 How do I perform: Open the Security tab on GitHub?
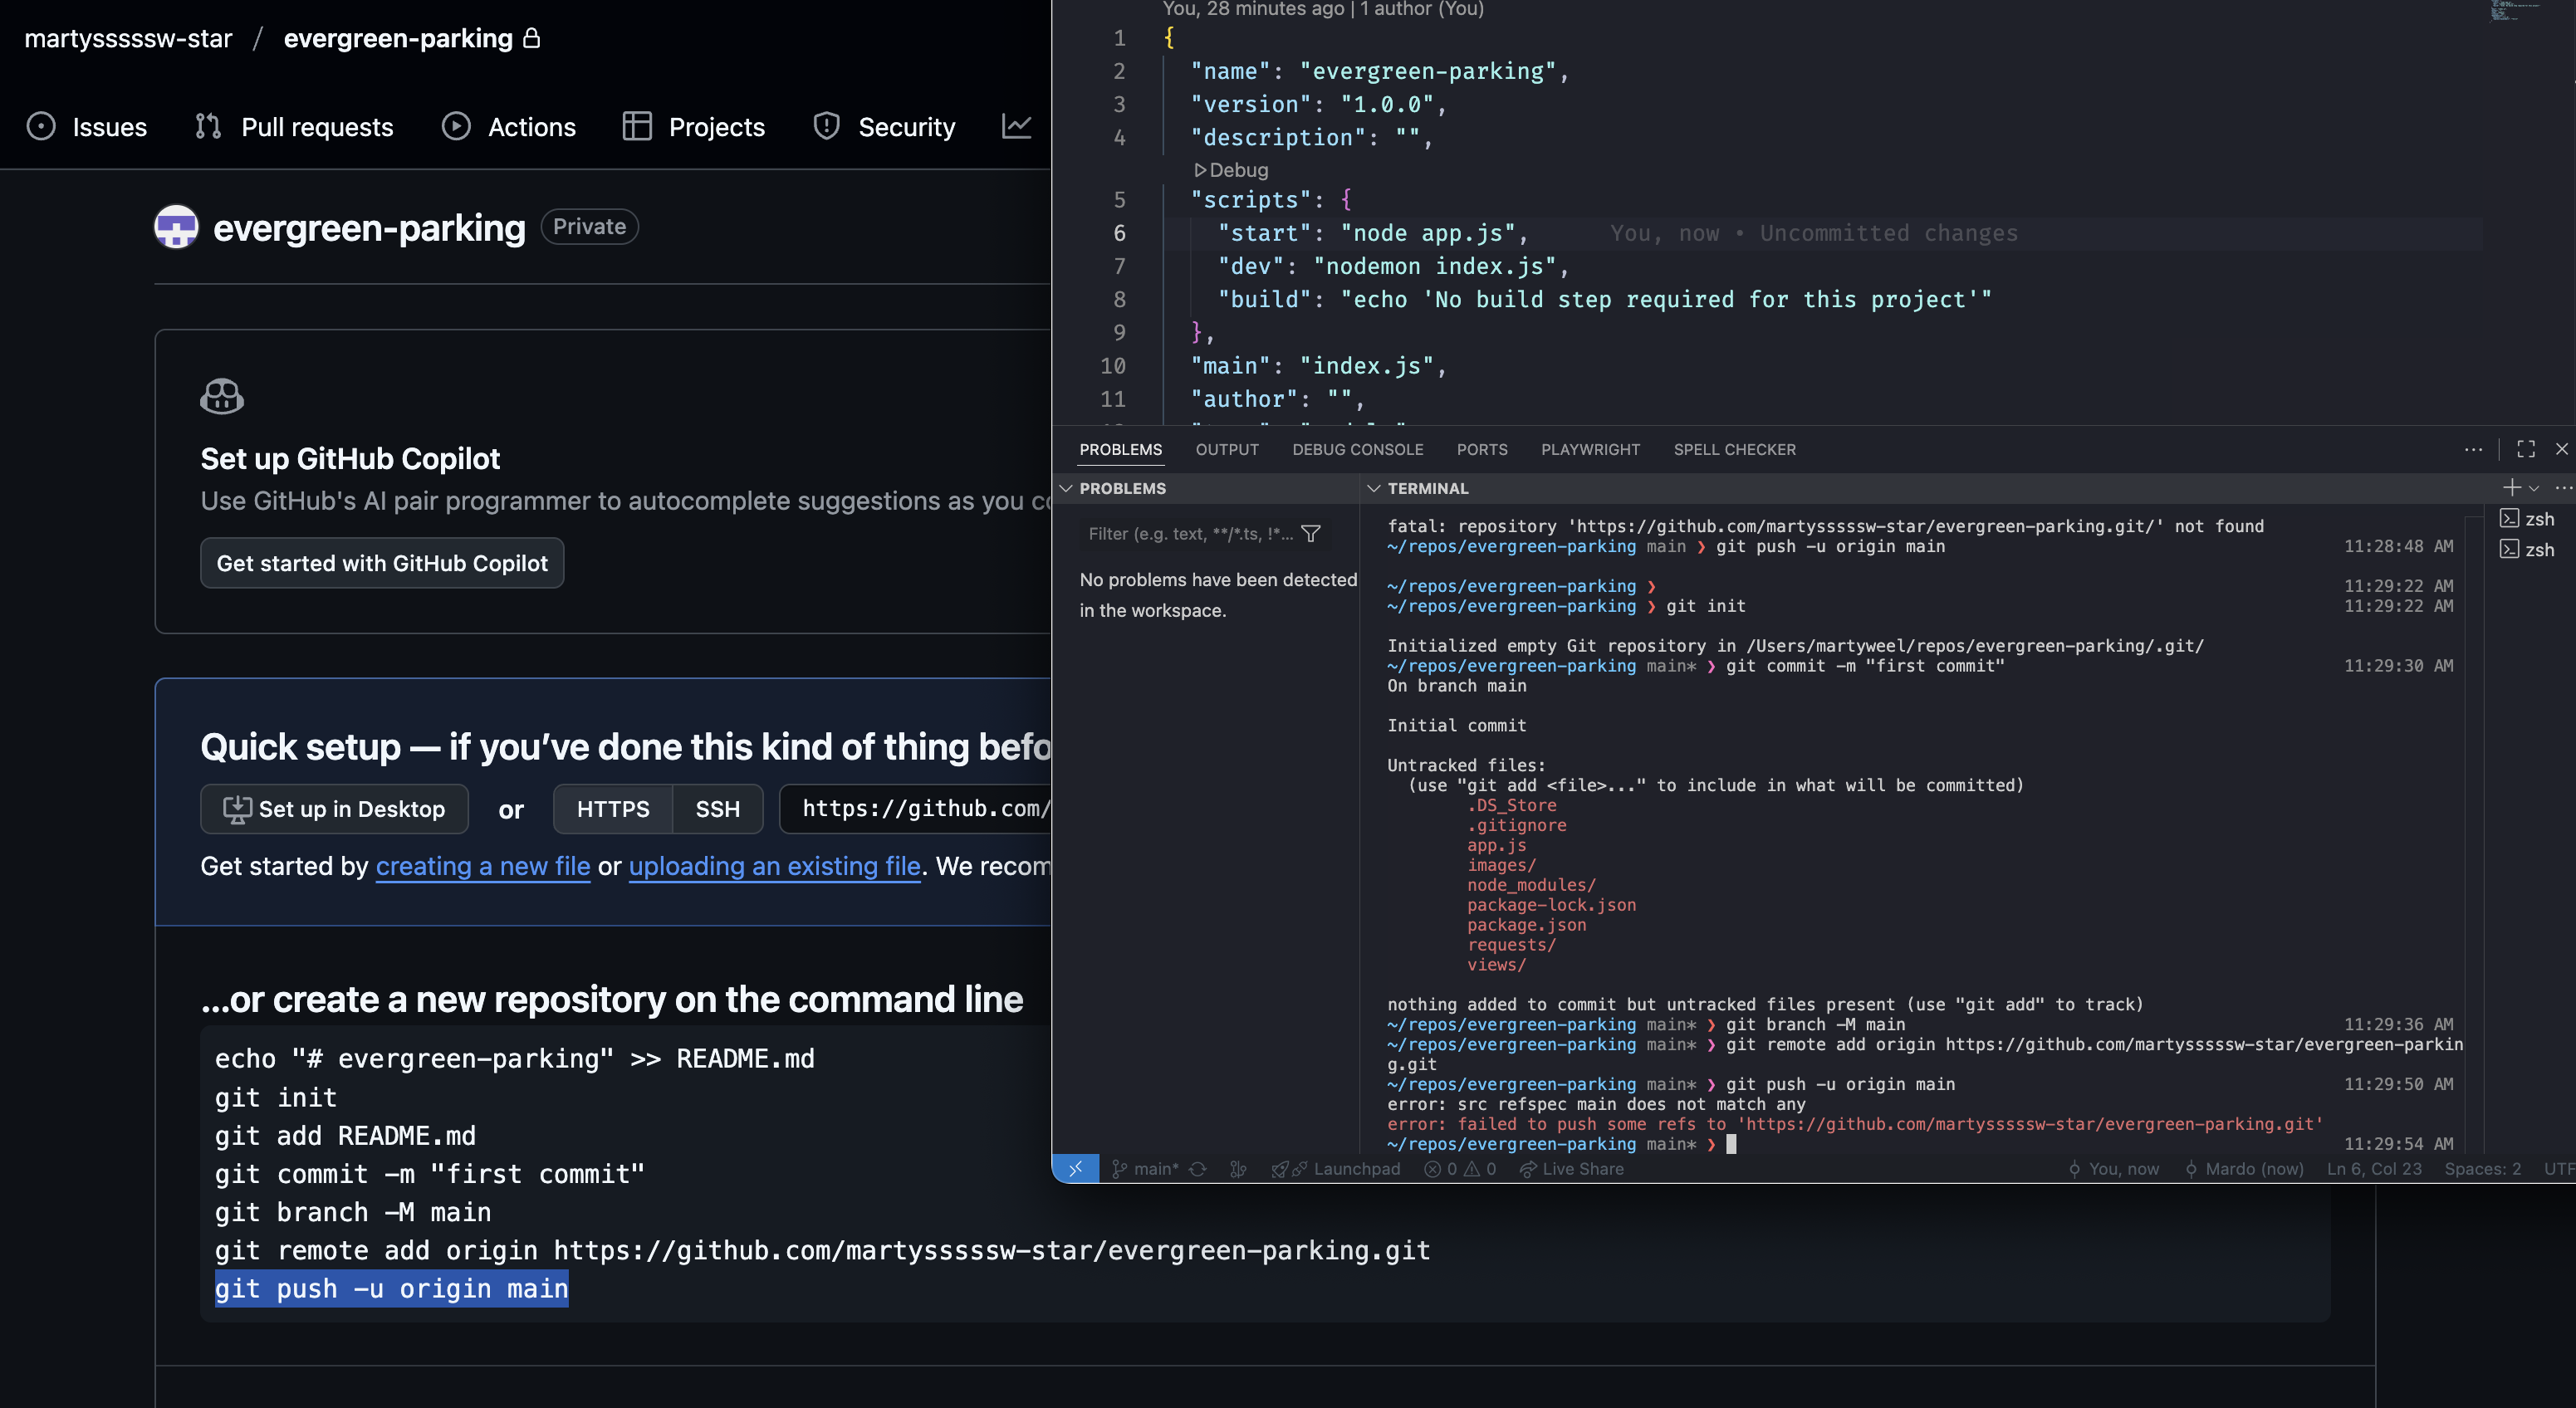[884, 127]
